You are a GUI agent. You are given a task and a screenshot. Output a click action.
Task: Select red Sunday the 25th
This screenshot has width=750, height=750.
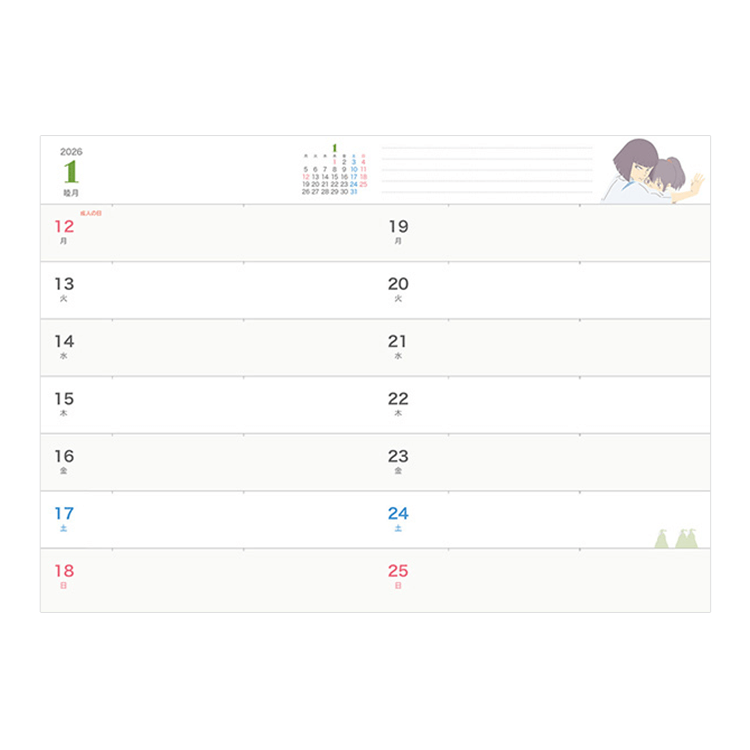tap(398, 572)
